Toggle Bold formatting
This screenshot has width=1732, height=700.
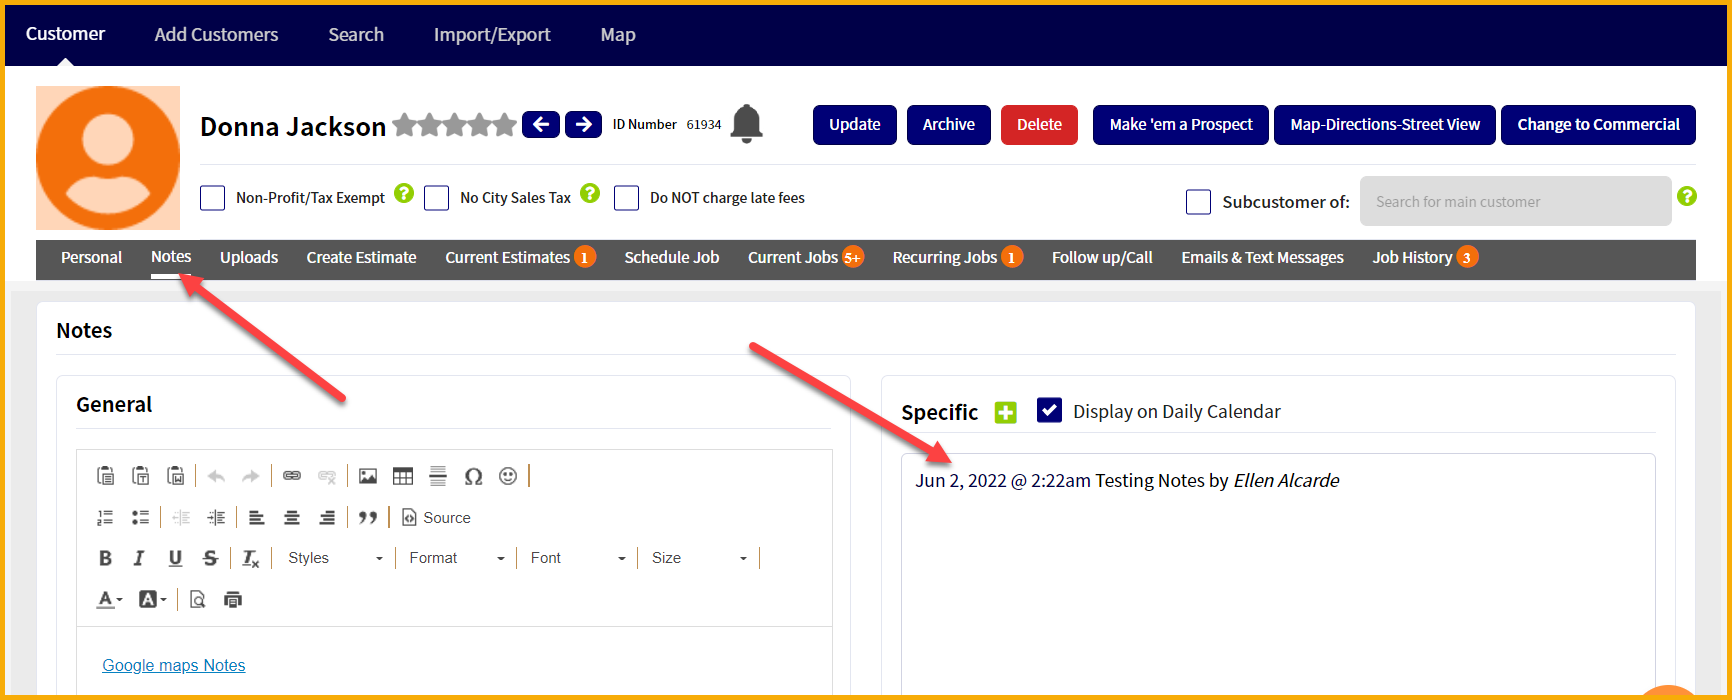105,558
